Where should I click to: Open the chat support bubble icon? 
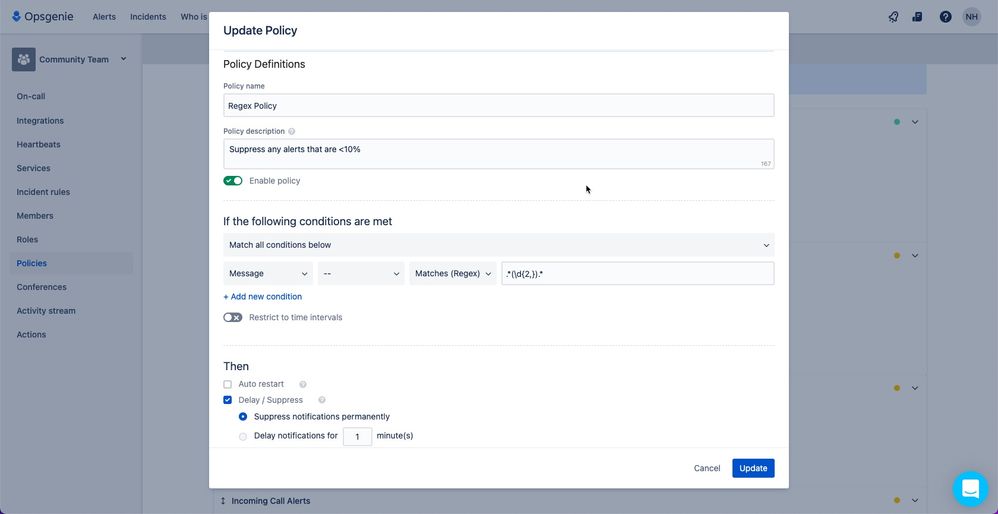pos(970,489)
